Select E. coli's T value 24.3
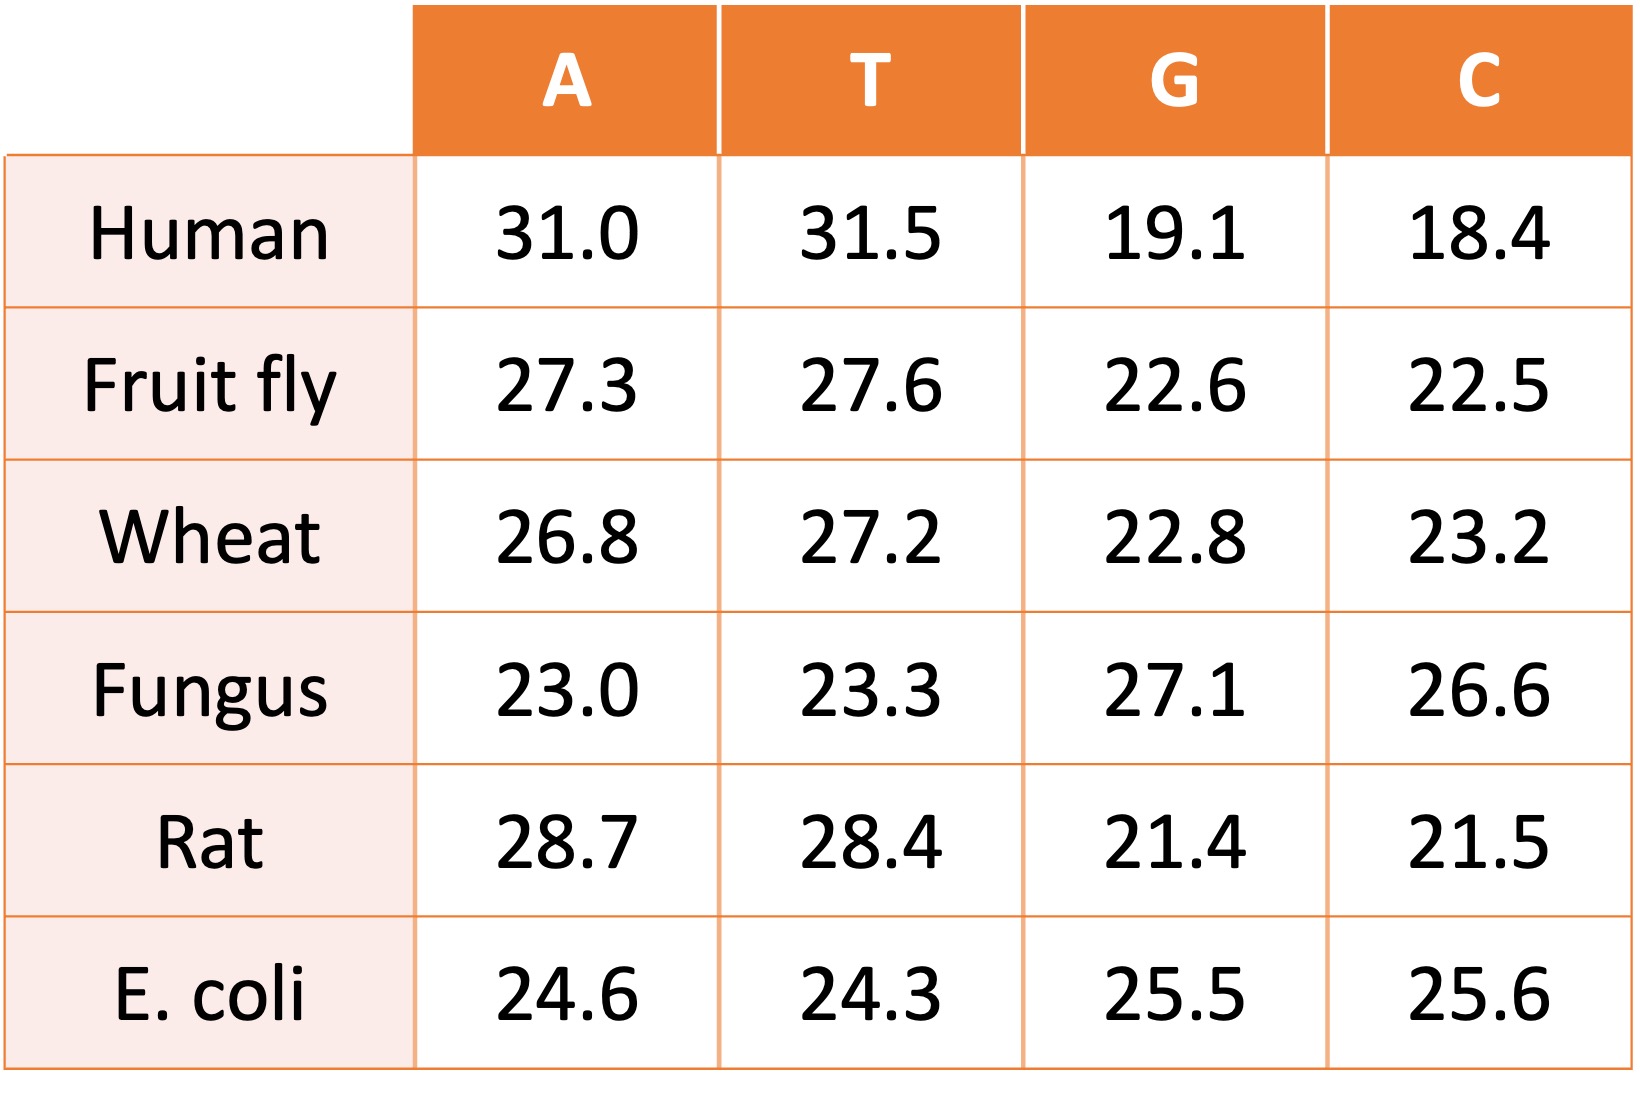This screenshot has height=1100, width=1640. 871,993
